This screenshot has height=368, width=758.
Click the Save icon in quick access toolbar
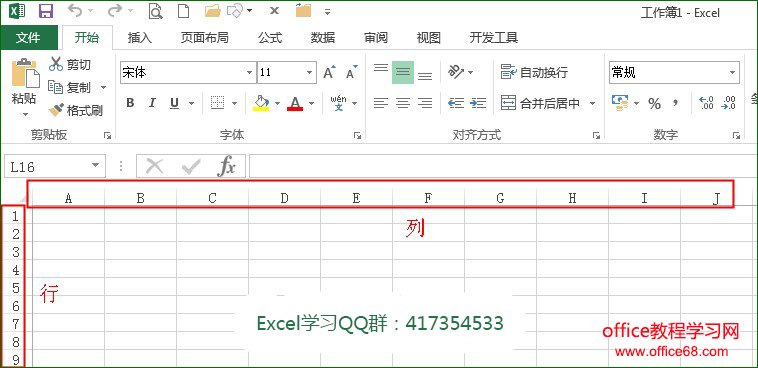[45, 11]
